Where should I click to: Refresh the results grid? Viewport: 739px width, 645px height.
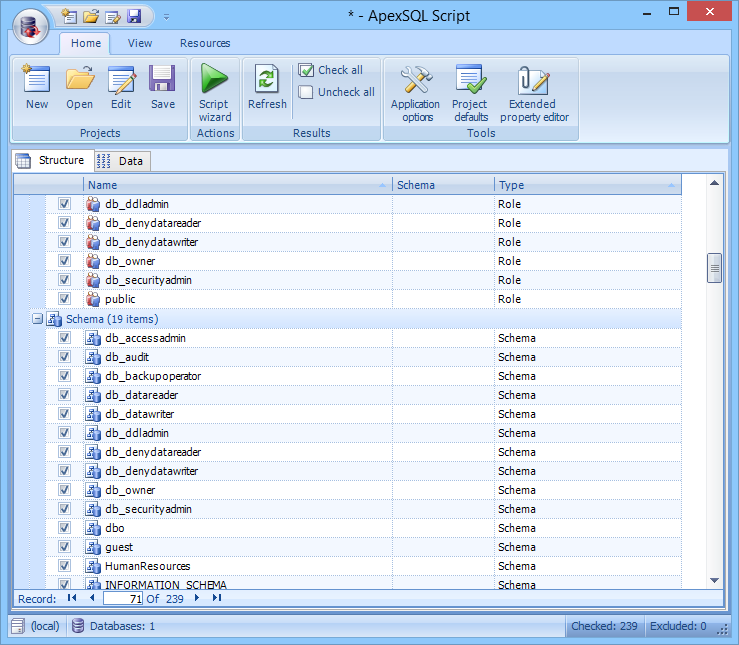click(267, 86)
